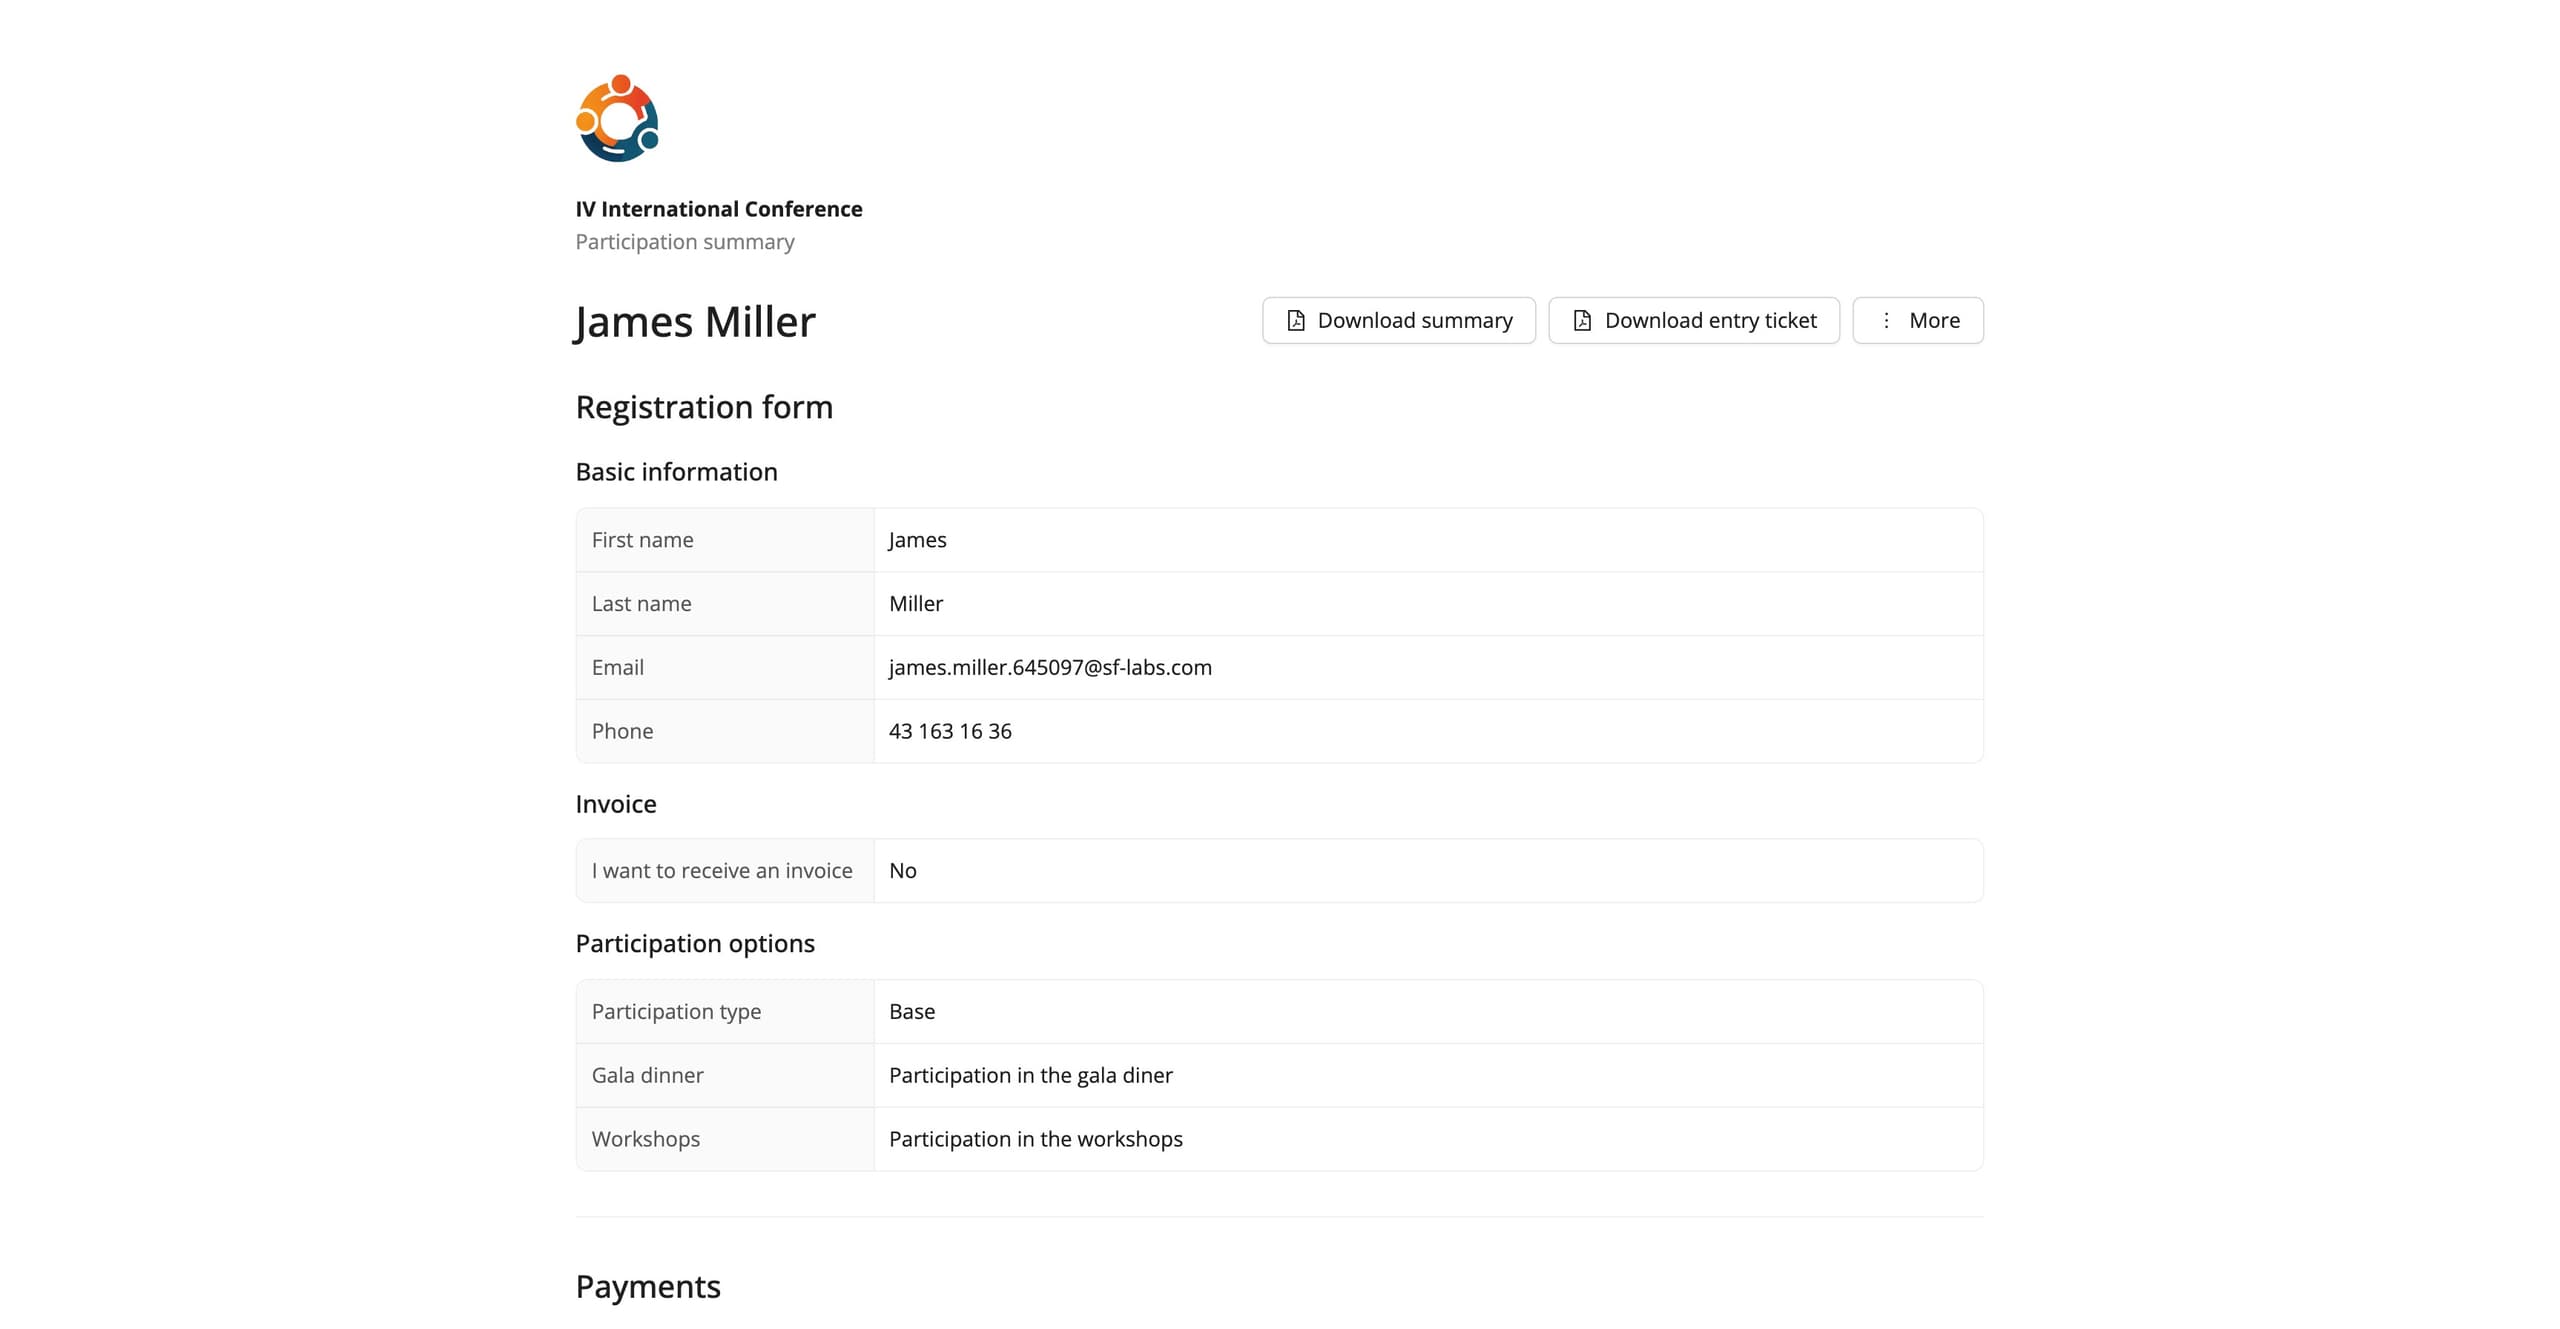
Task: Click the Email label cell
Action: tap(725, 667)
